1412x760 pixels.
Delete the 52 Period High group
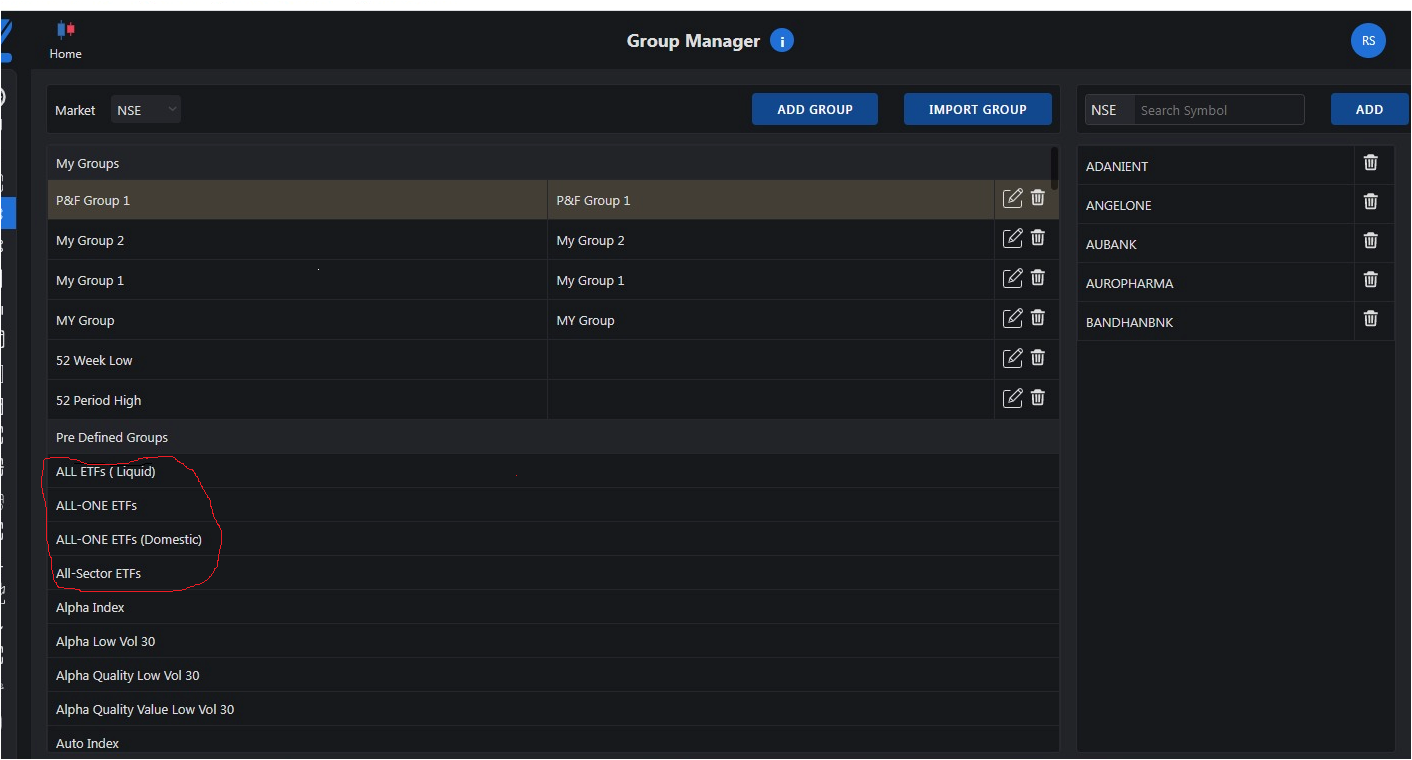pyautogui.click(x=1038, y=397)
